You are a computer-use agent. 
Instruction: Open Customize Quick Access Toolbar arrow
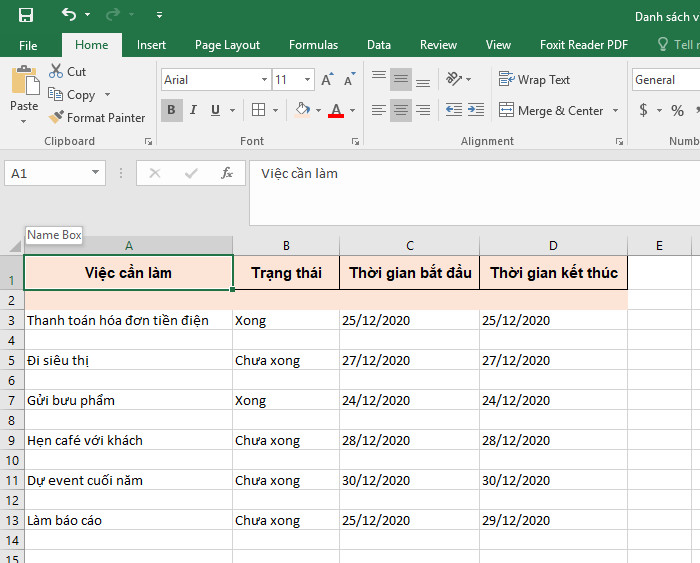click(159, 15)
